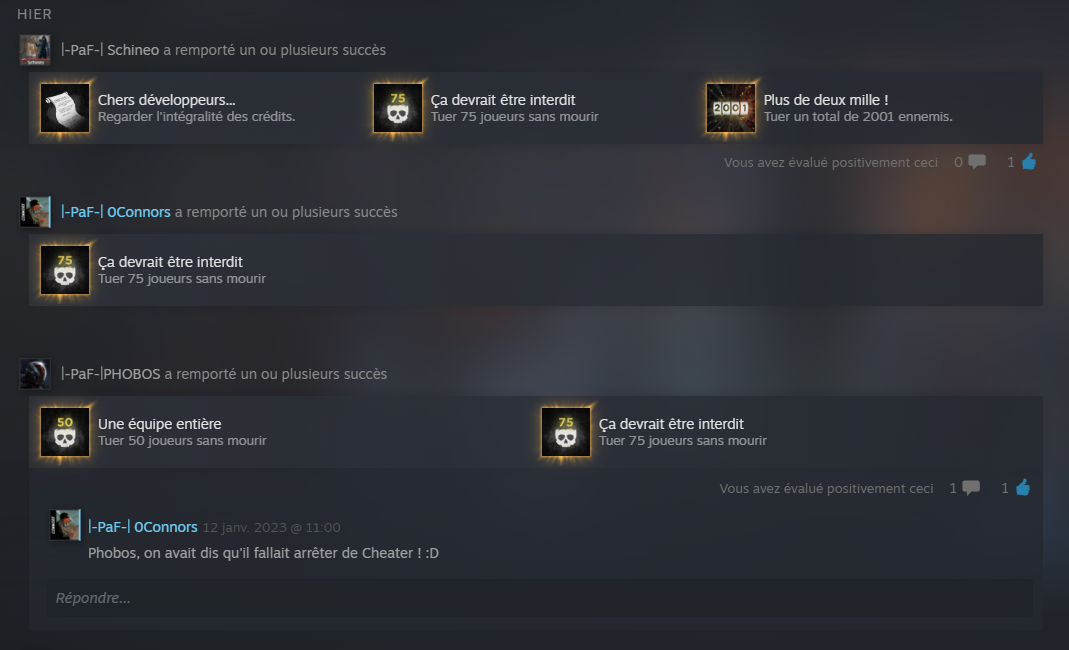Toggle thumbs up on PHOBOS's activity
The height and width of the screenshot is (650, 1069).
pyautogui.click(x=1023, y=488)
